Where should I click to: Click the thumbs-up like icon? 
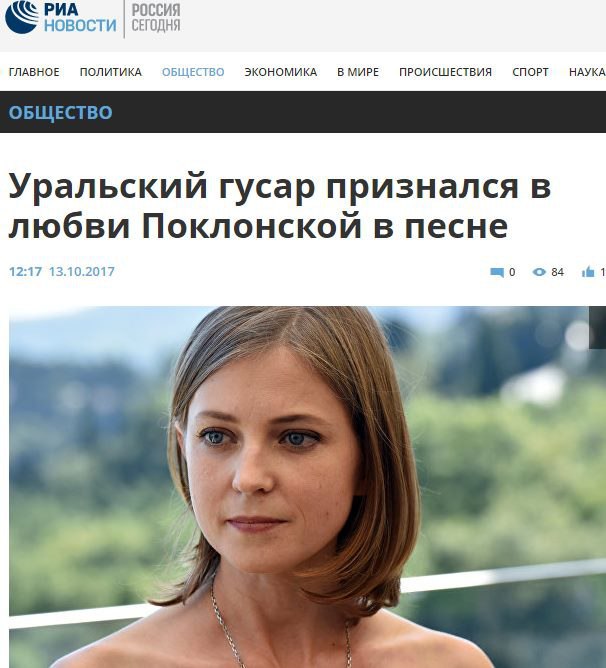588,272
